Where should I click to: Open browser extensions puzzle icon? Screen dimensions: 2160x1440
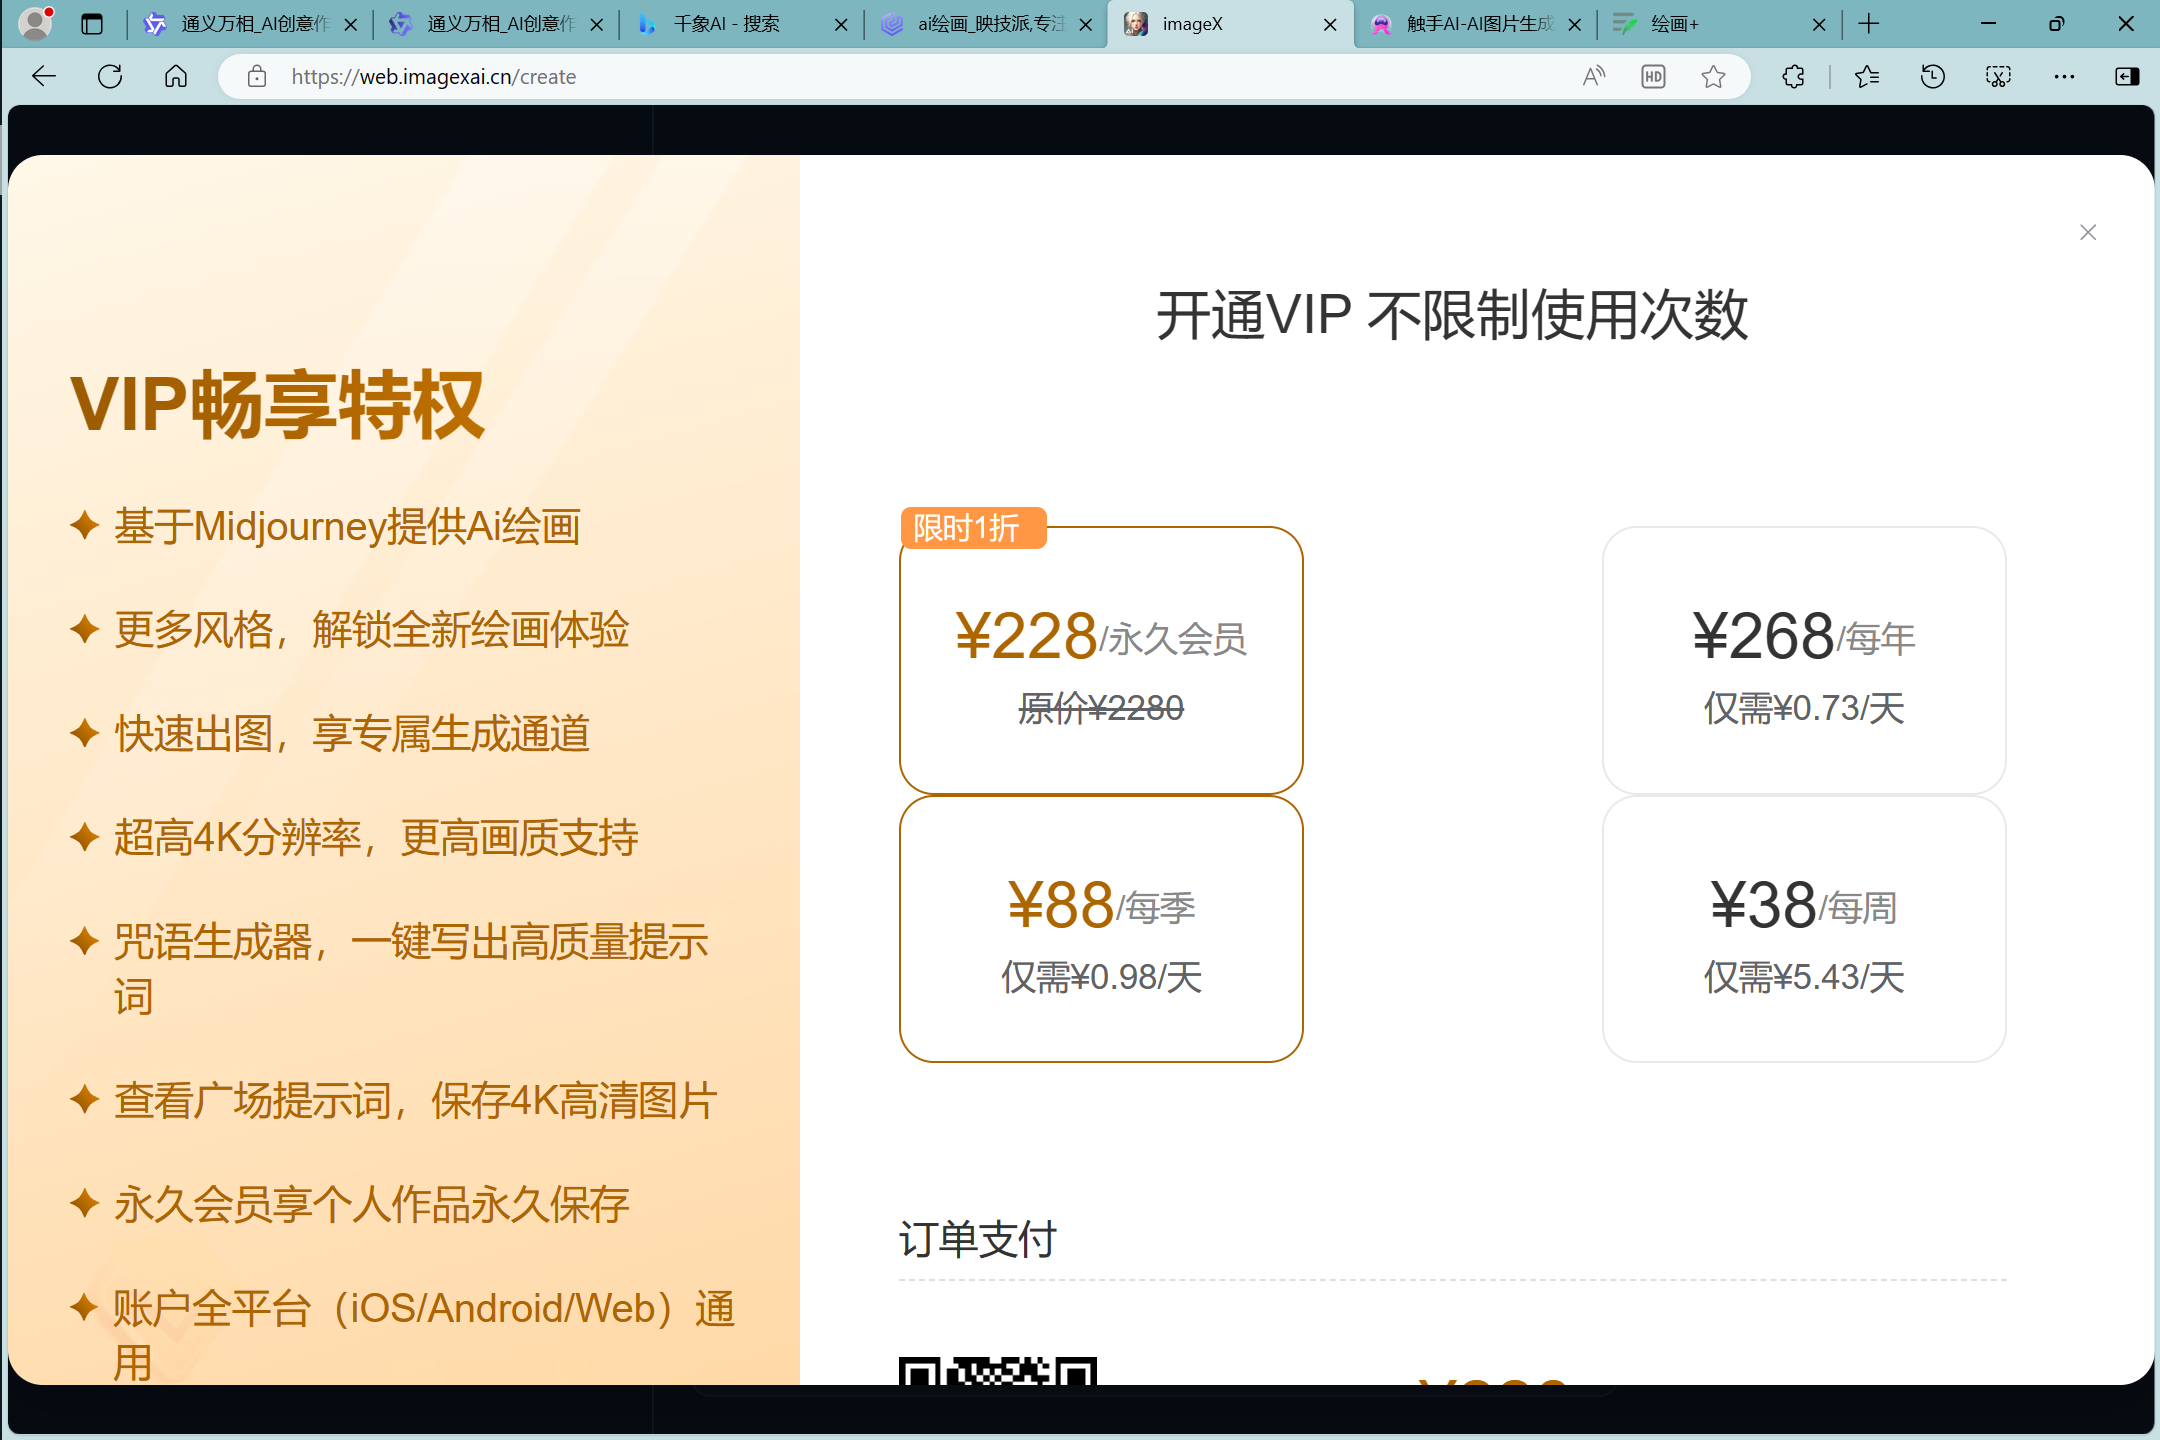[1794, 77]
